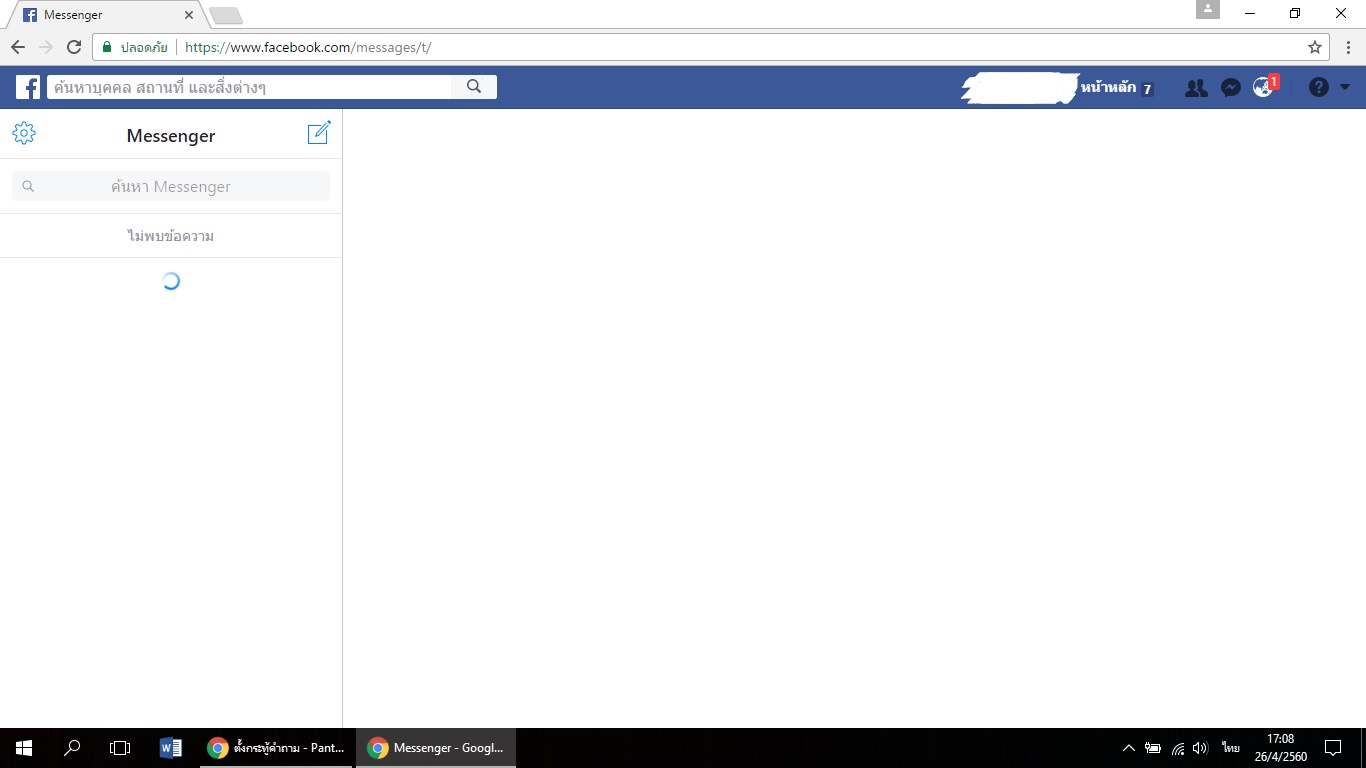Open the Action Center notification icon
Viewport: 1366px width, 768px height.
1333,747
